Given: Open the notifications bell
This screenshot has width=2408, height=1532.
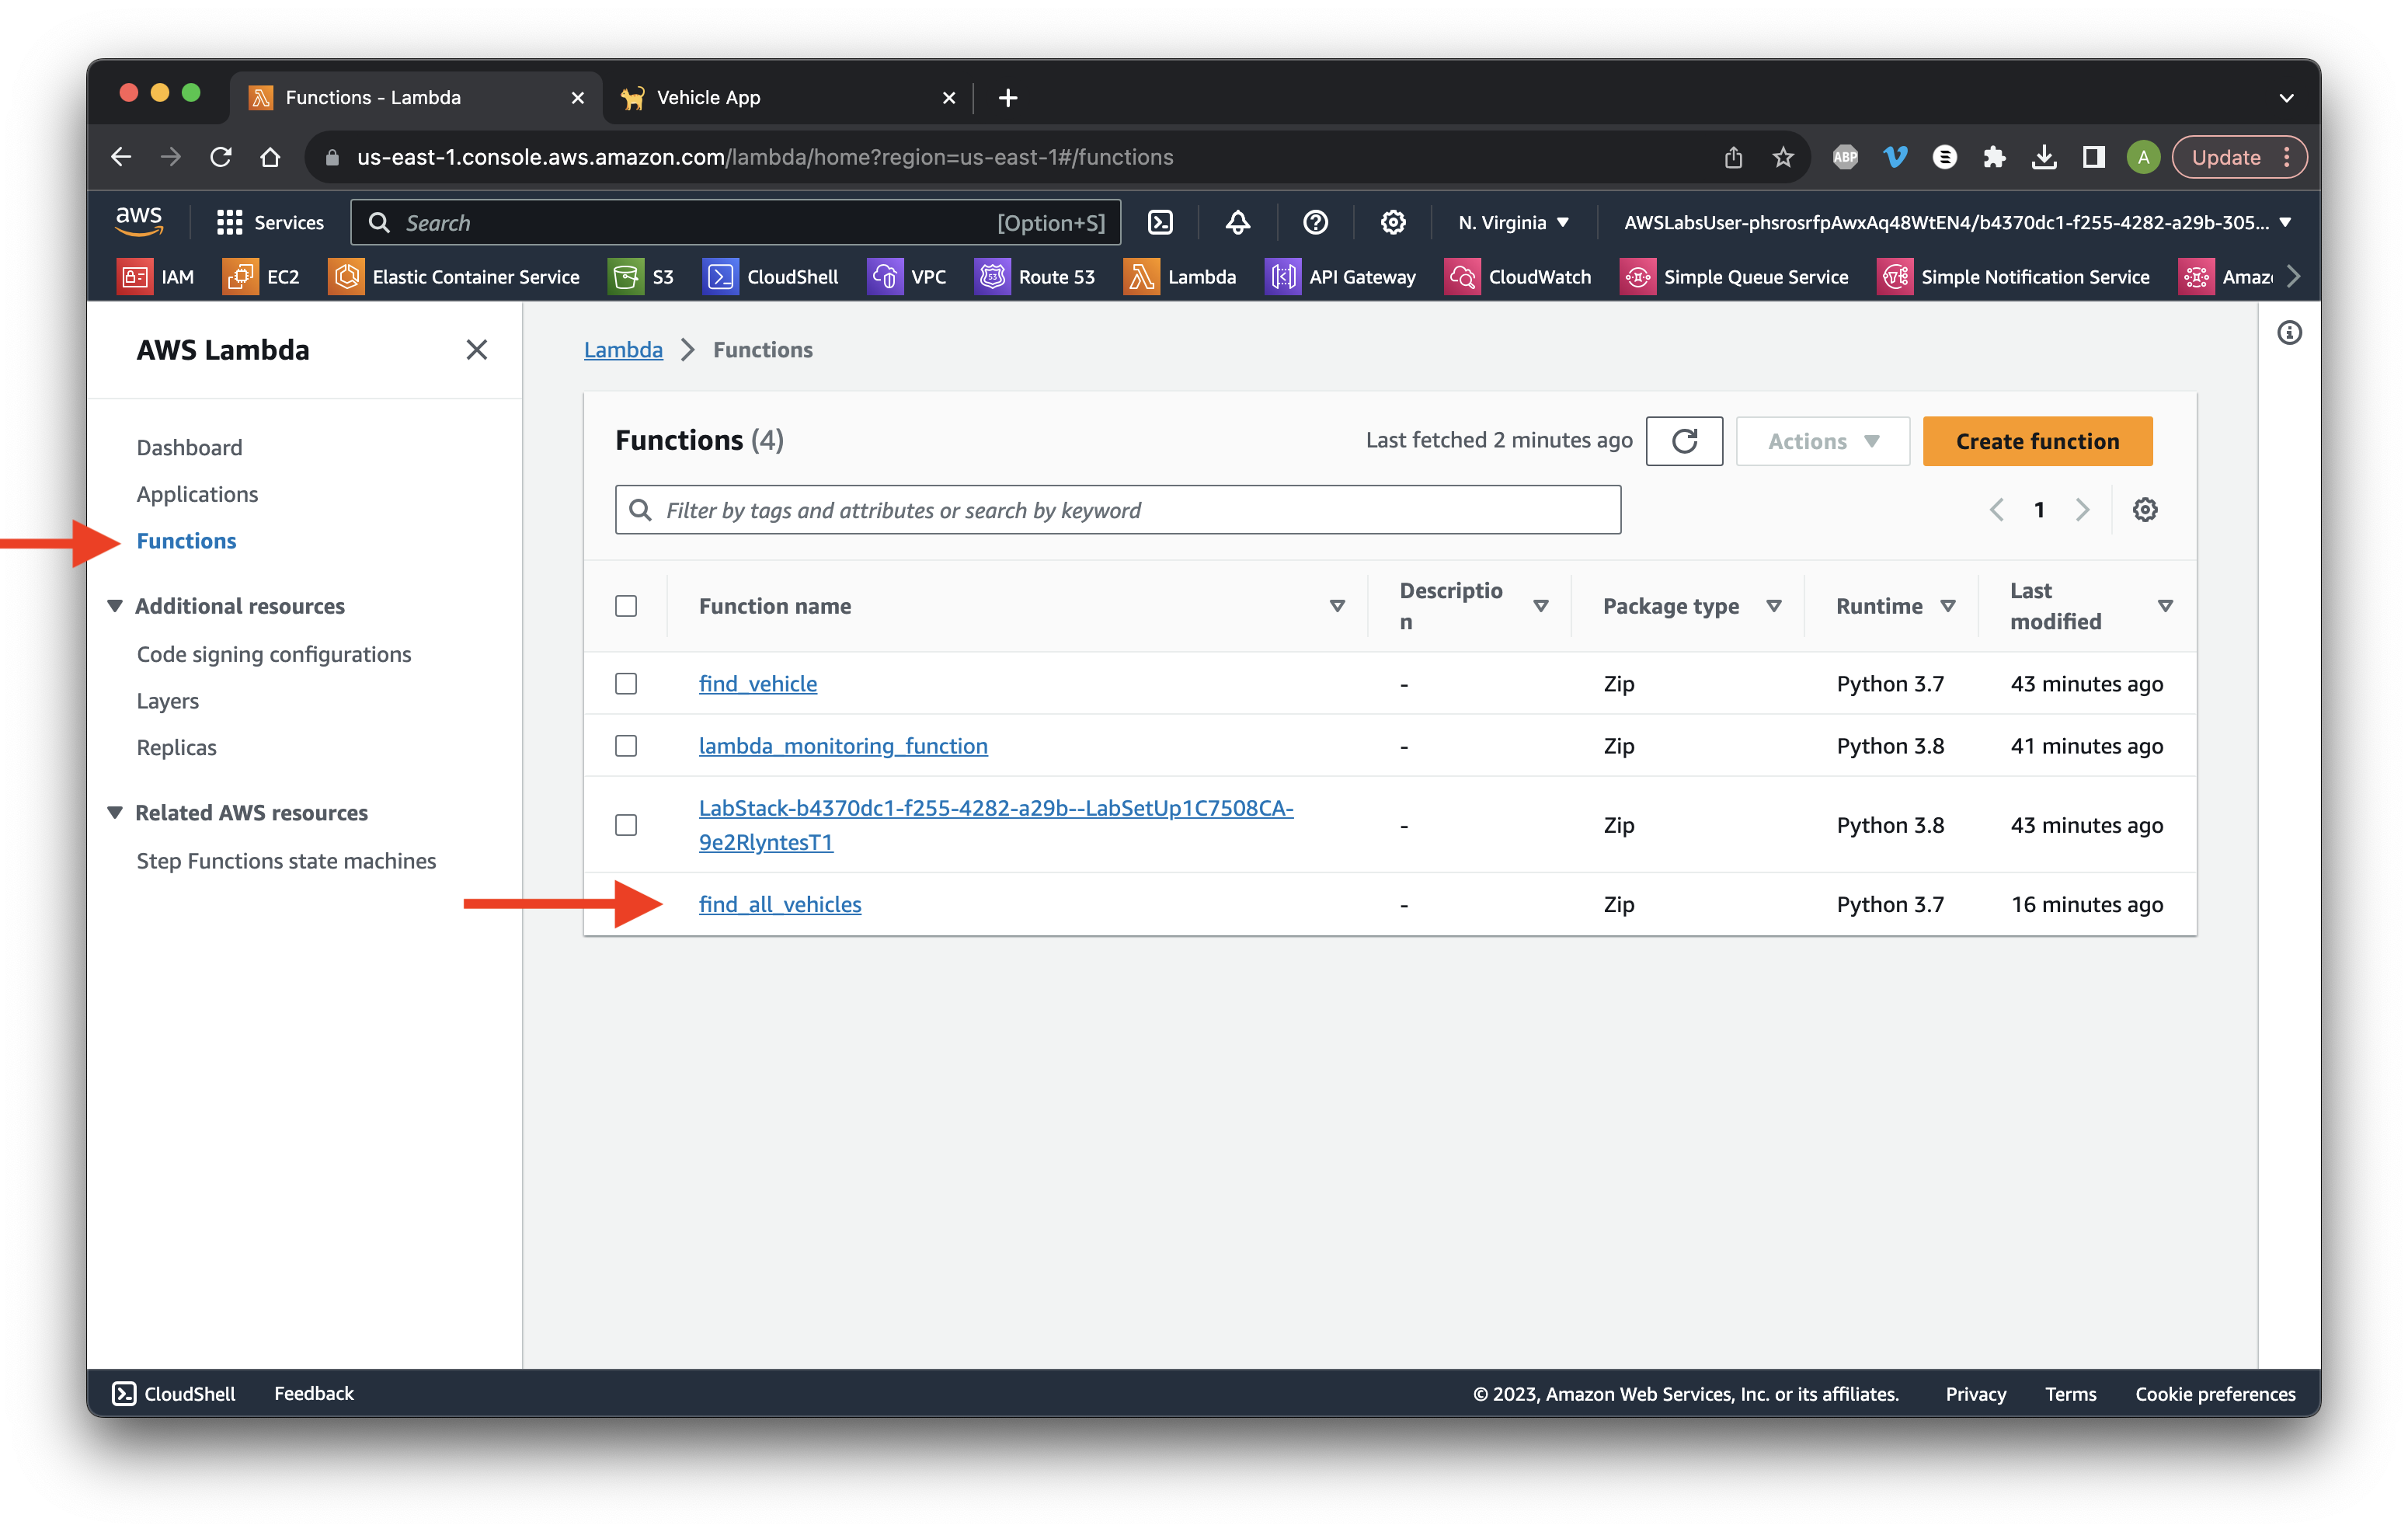Looking at the screenshot, I should pyautogui.click(x=1238, y=222).
